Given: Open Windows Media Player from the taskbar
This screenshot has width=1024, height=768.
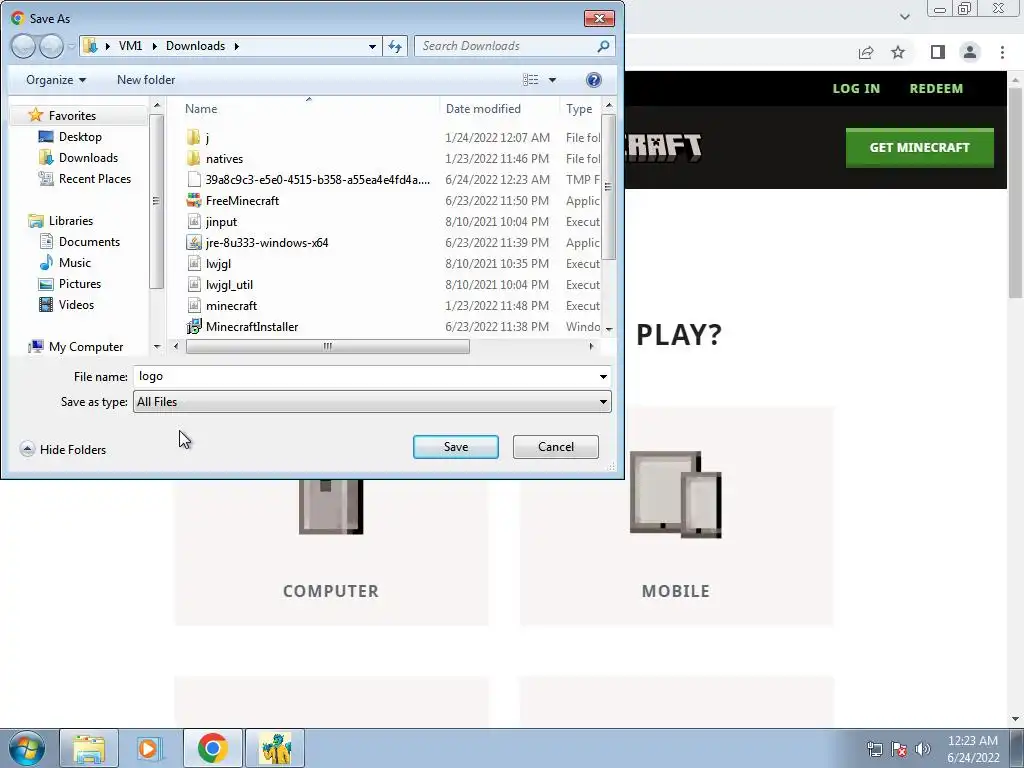Looking at the screenshot, I should pos(150,748).
